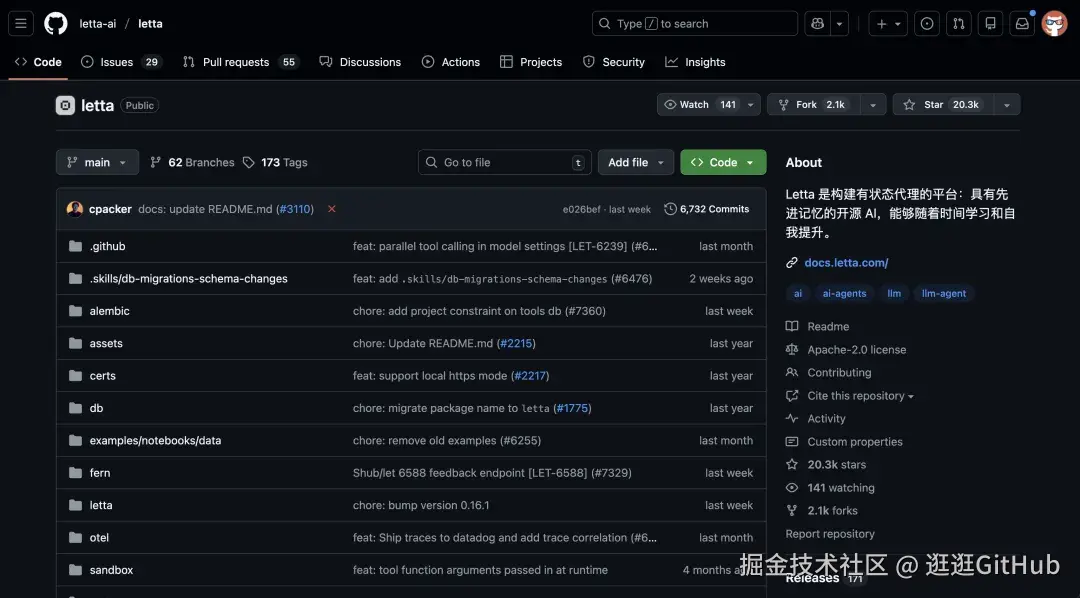The height and width of the screenshot is (598, 1080).
Task: Open the Contributing link
Action: pos(839,373)
